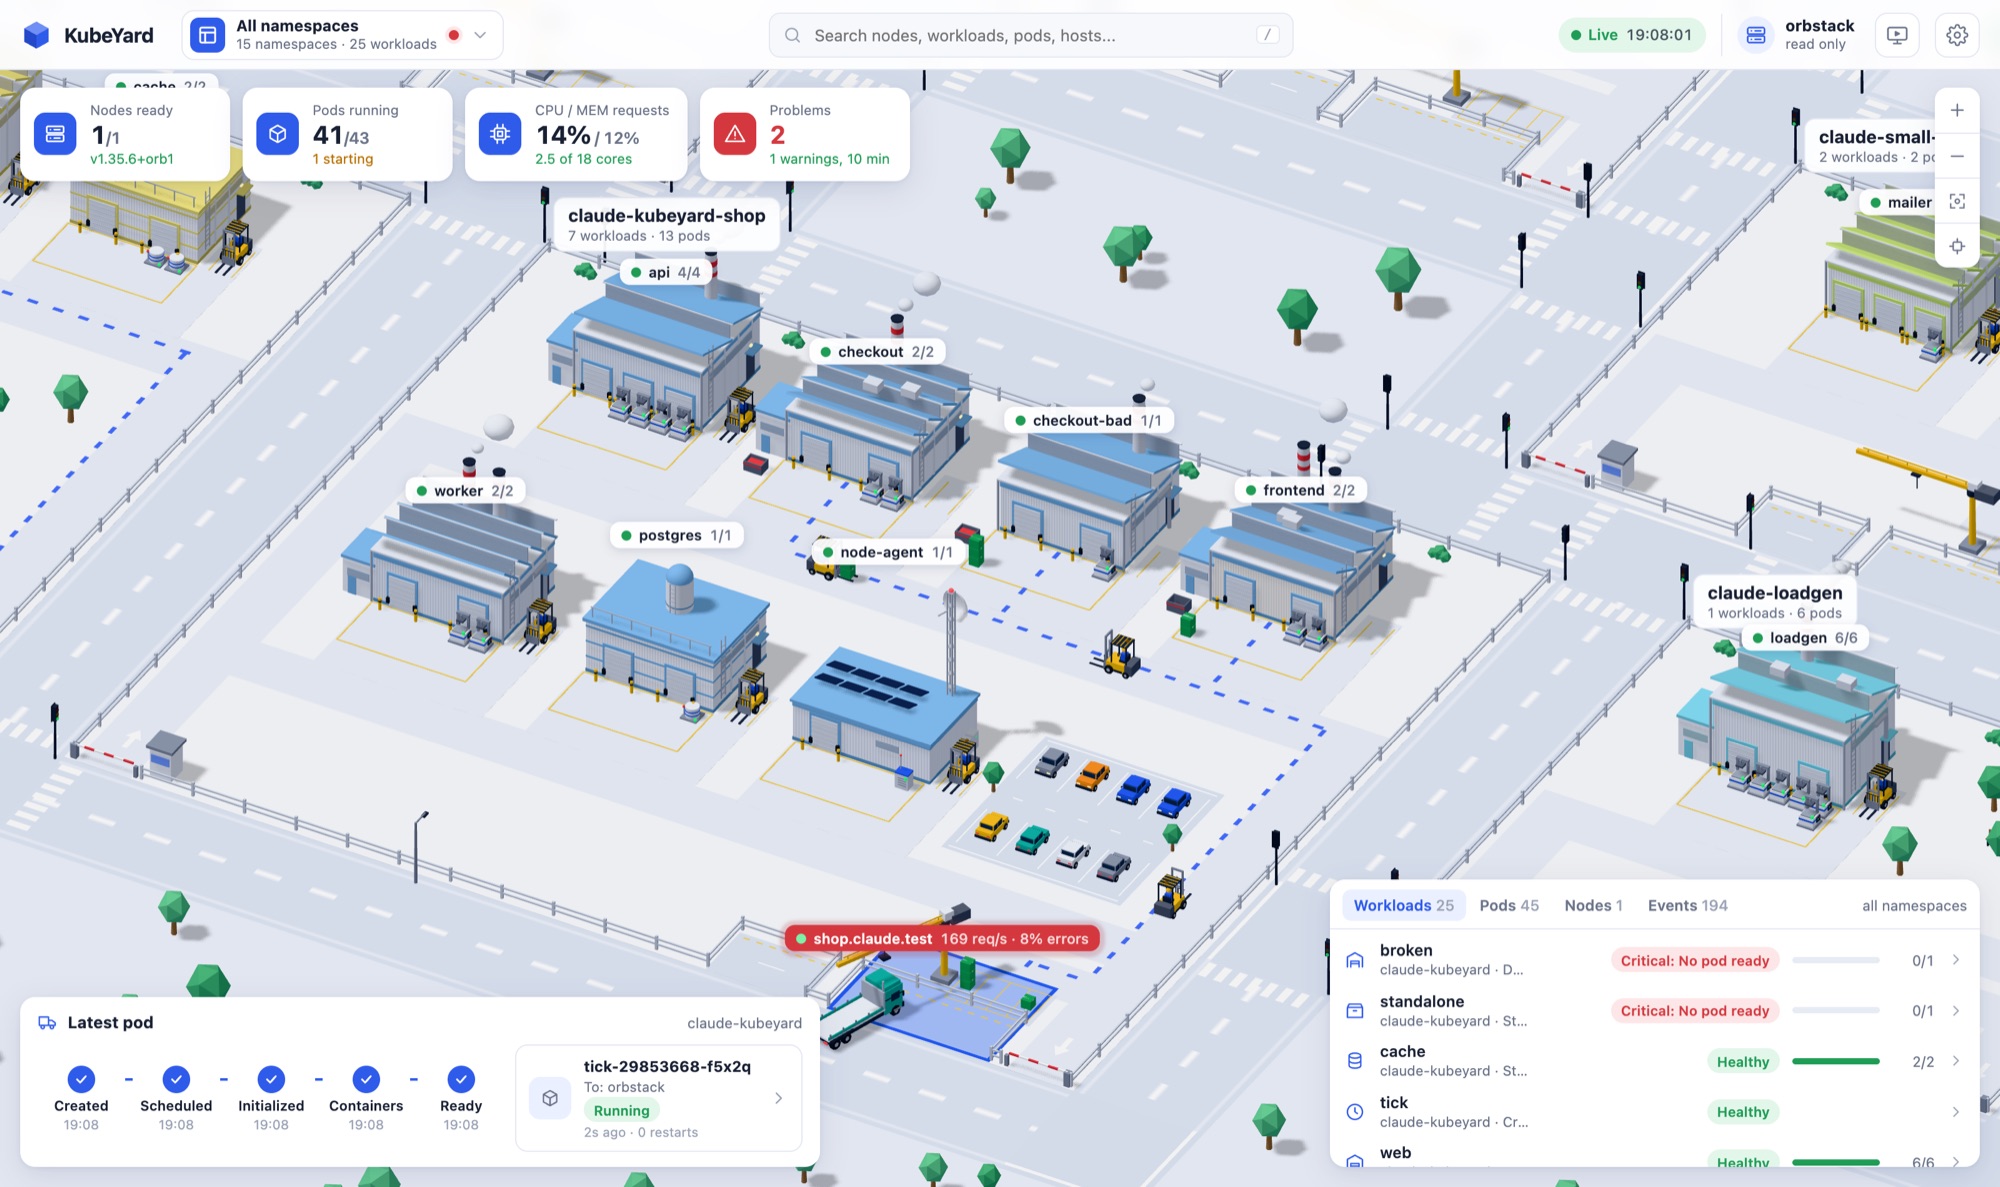Open the Nodes ready stat card

(125, 134)
